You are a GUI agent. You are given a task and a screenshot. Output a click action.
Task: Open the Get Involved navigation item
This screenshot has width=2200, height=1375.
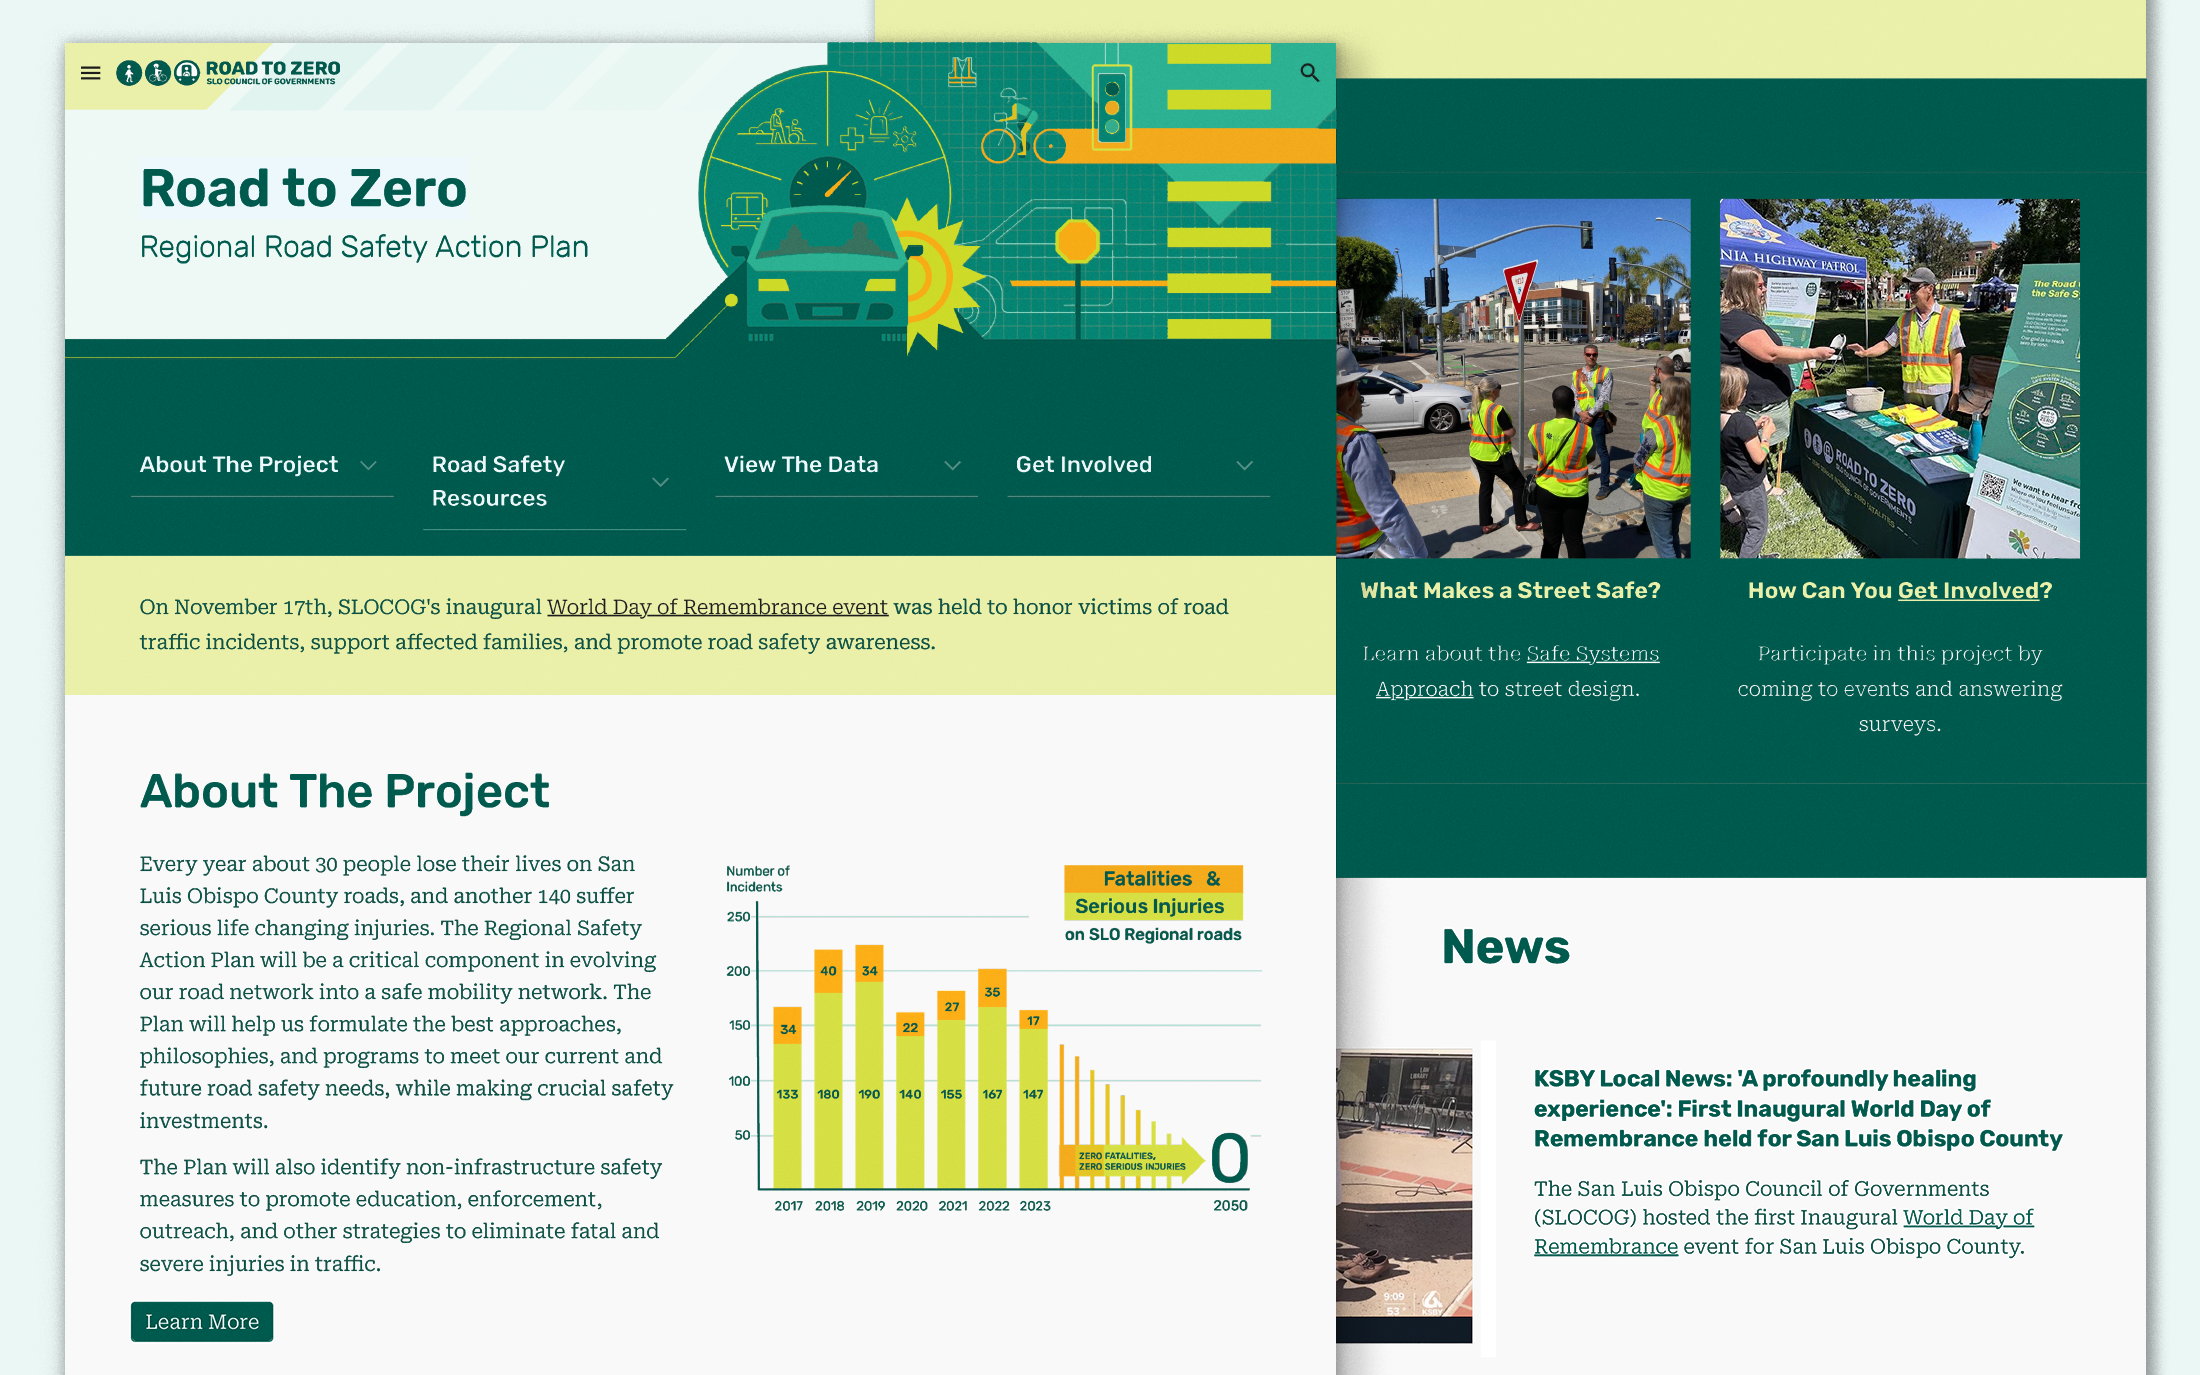(x=1083, y=465)
